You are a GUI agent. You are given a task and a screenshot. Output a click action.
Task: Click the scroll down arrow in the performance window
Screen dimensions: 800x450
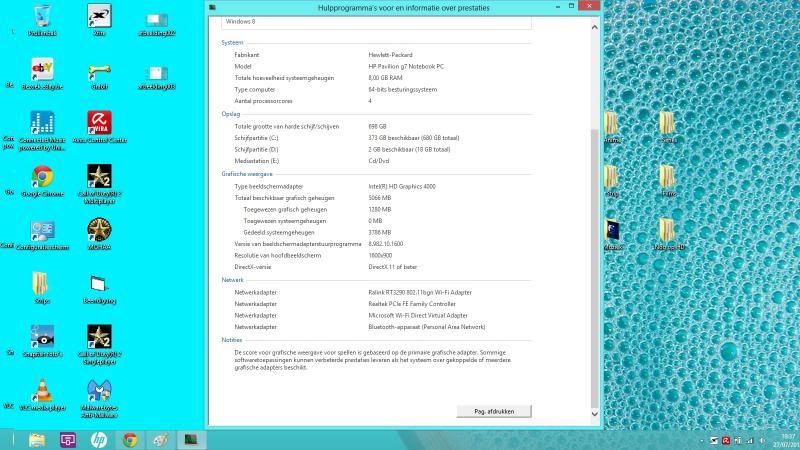594,414
